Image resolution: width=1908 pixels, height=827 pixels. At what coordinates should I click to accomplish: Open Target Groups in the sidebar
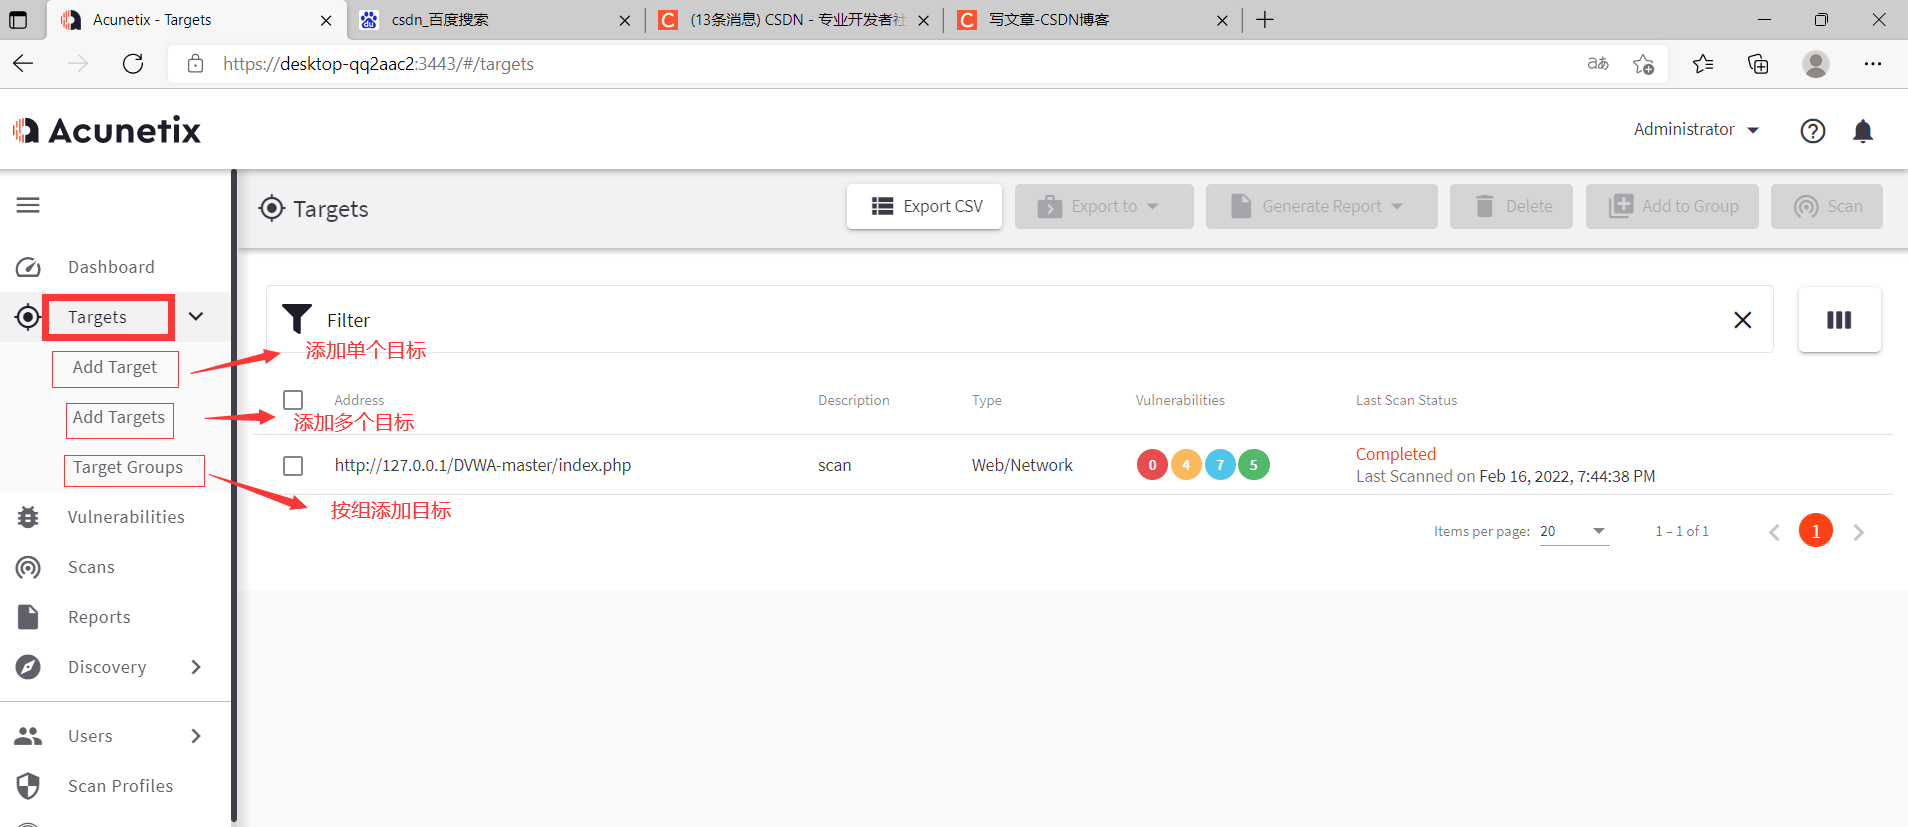click(128, 468)
